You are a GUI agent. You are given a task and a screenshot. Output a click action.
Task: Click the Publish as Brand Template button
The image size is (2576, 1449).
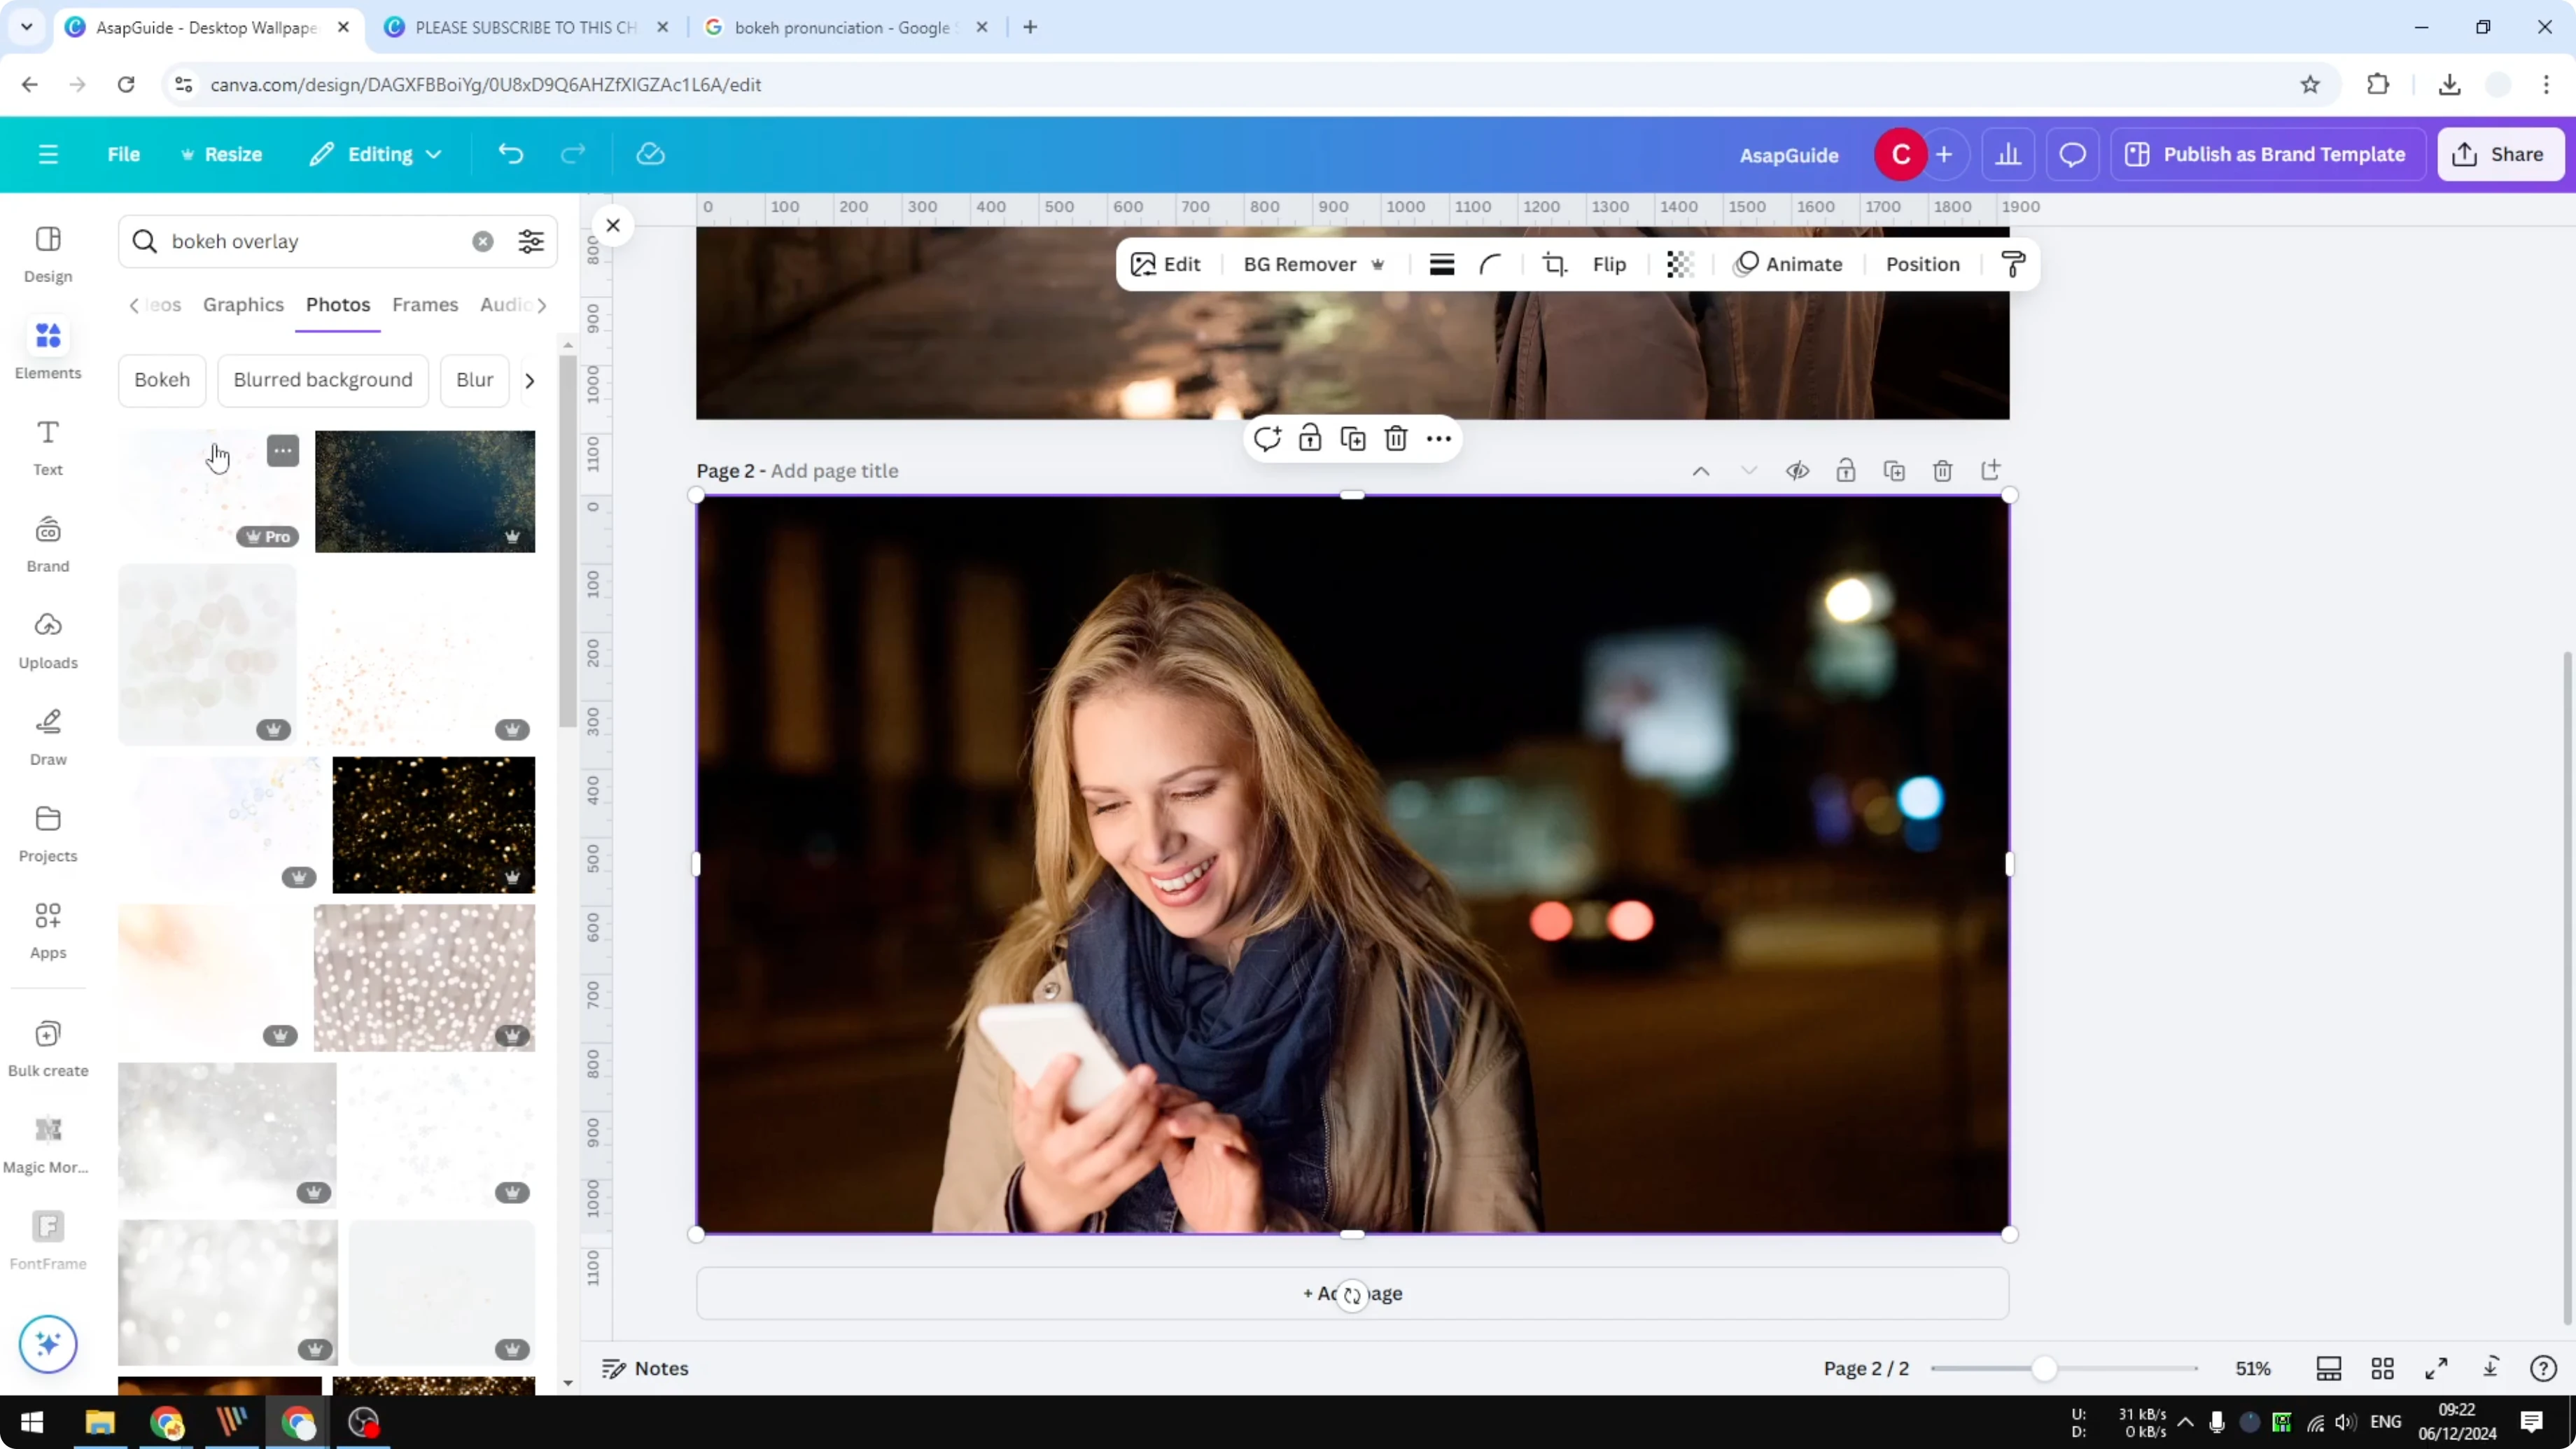click(x=2267, y=154)
